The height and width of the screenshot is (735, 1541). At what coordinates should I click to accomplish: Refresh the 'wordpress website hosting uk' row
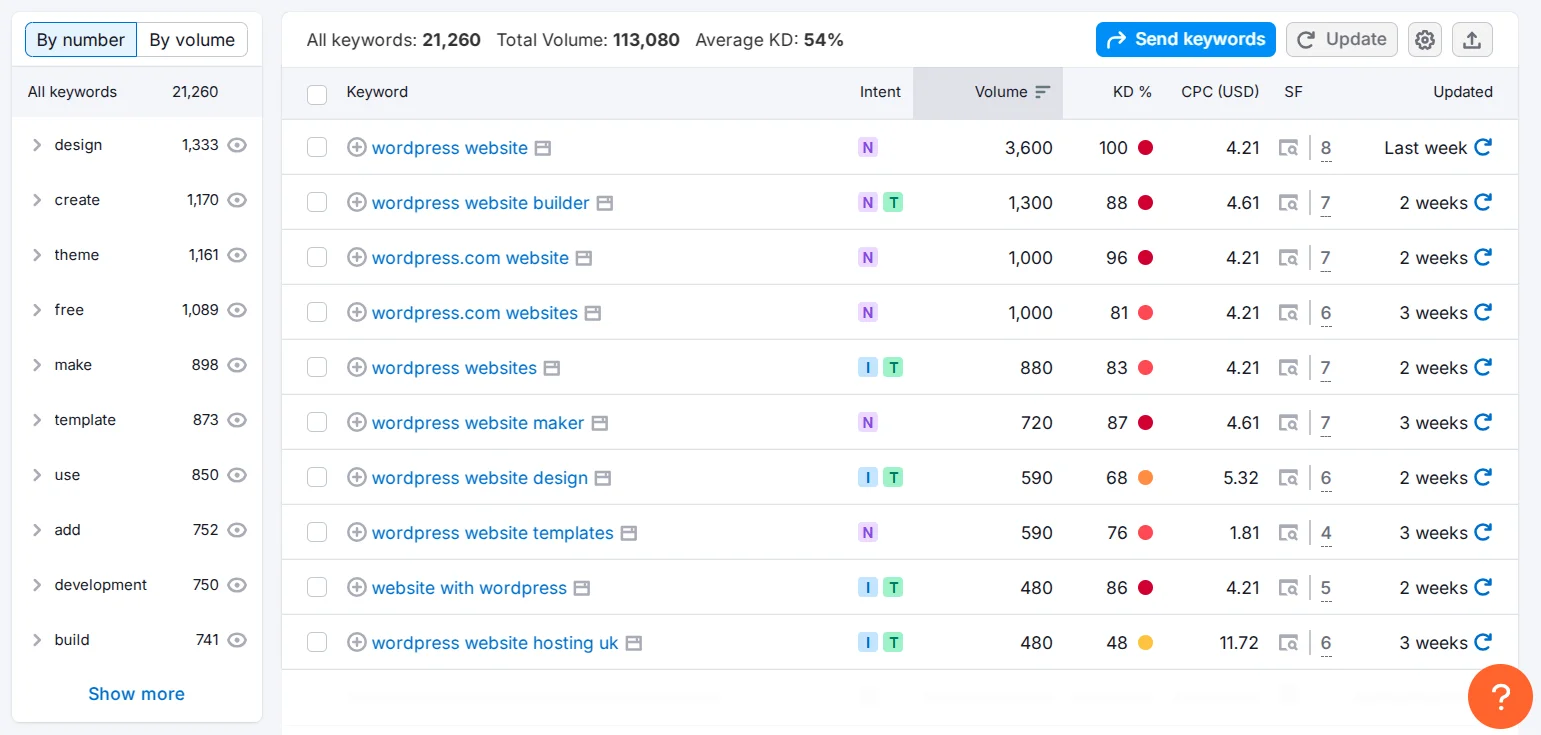(x=1483, y=642)
